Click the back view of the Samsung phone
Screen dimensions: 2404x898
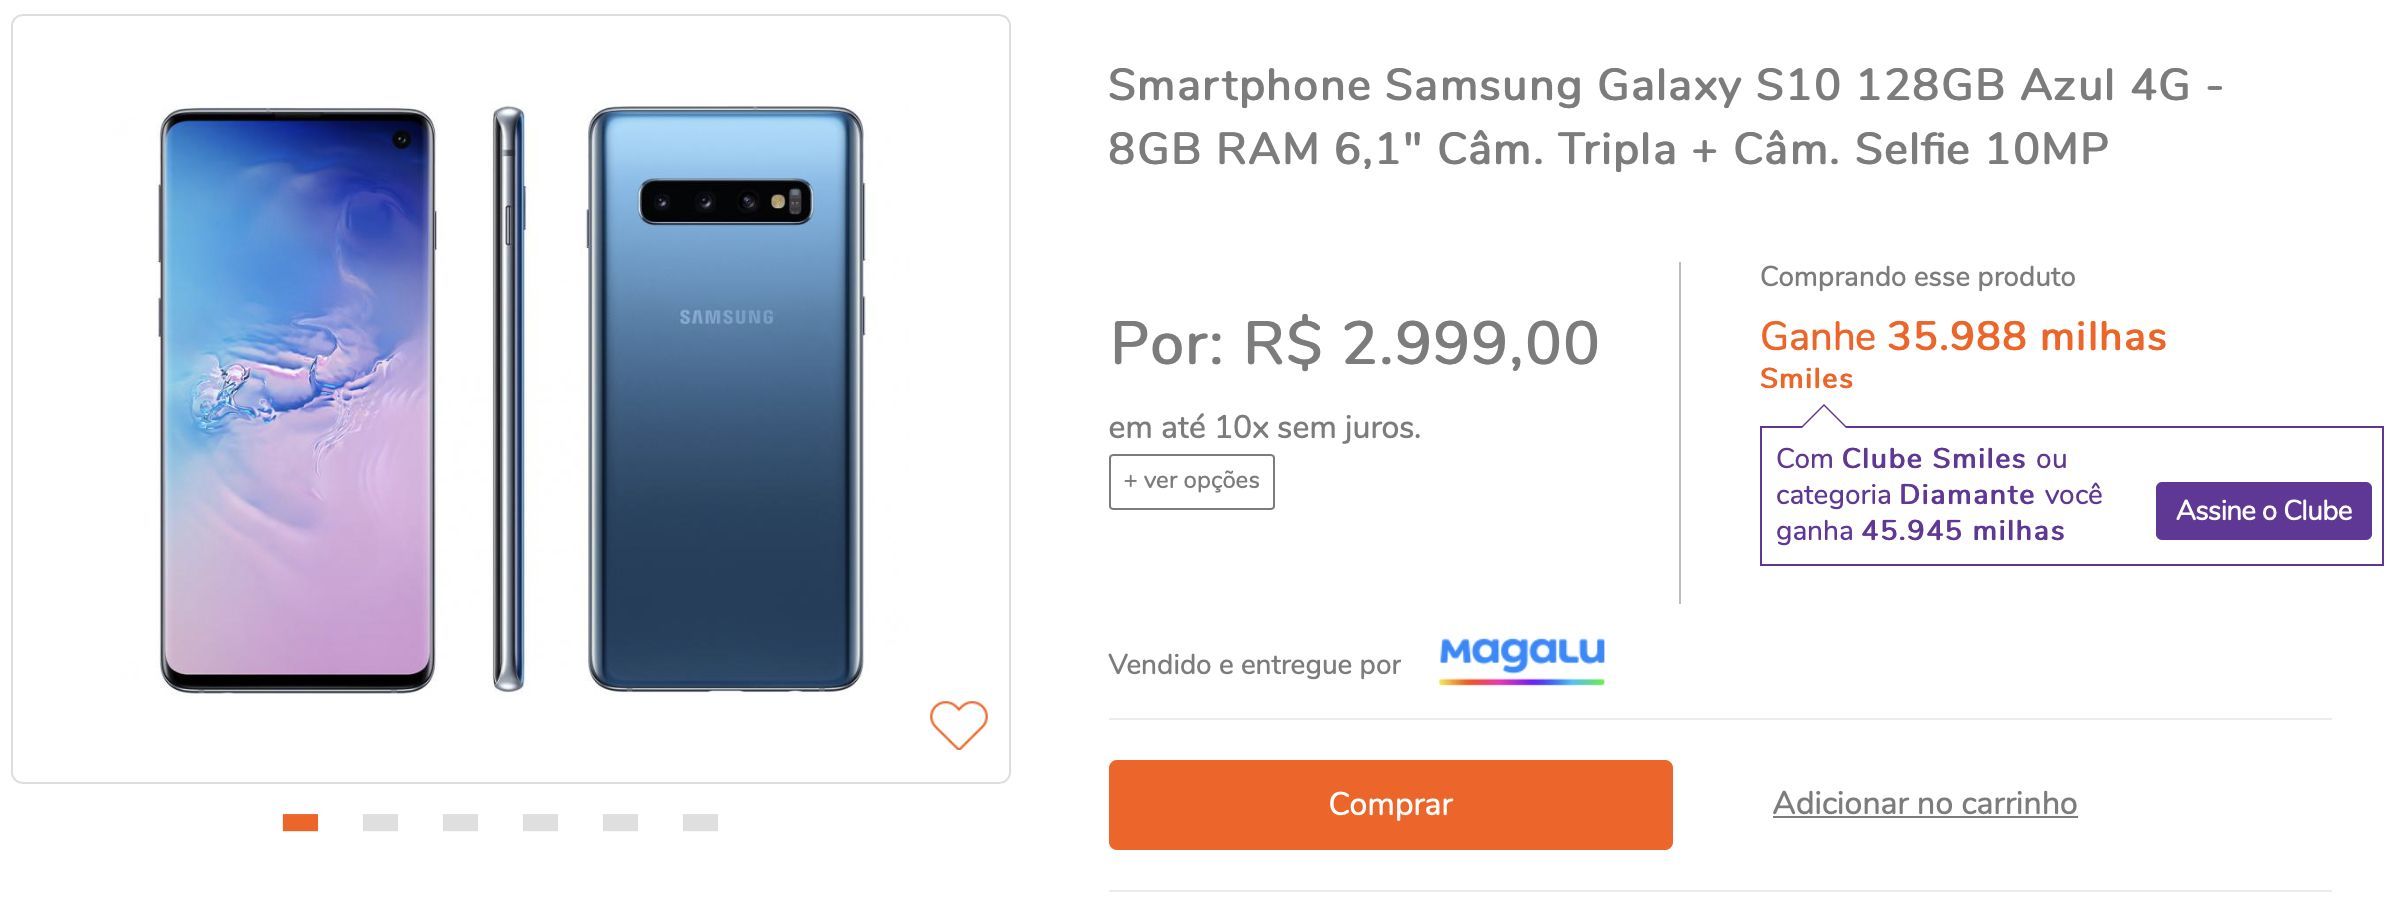click(725, 399)
